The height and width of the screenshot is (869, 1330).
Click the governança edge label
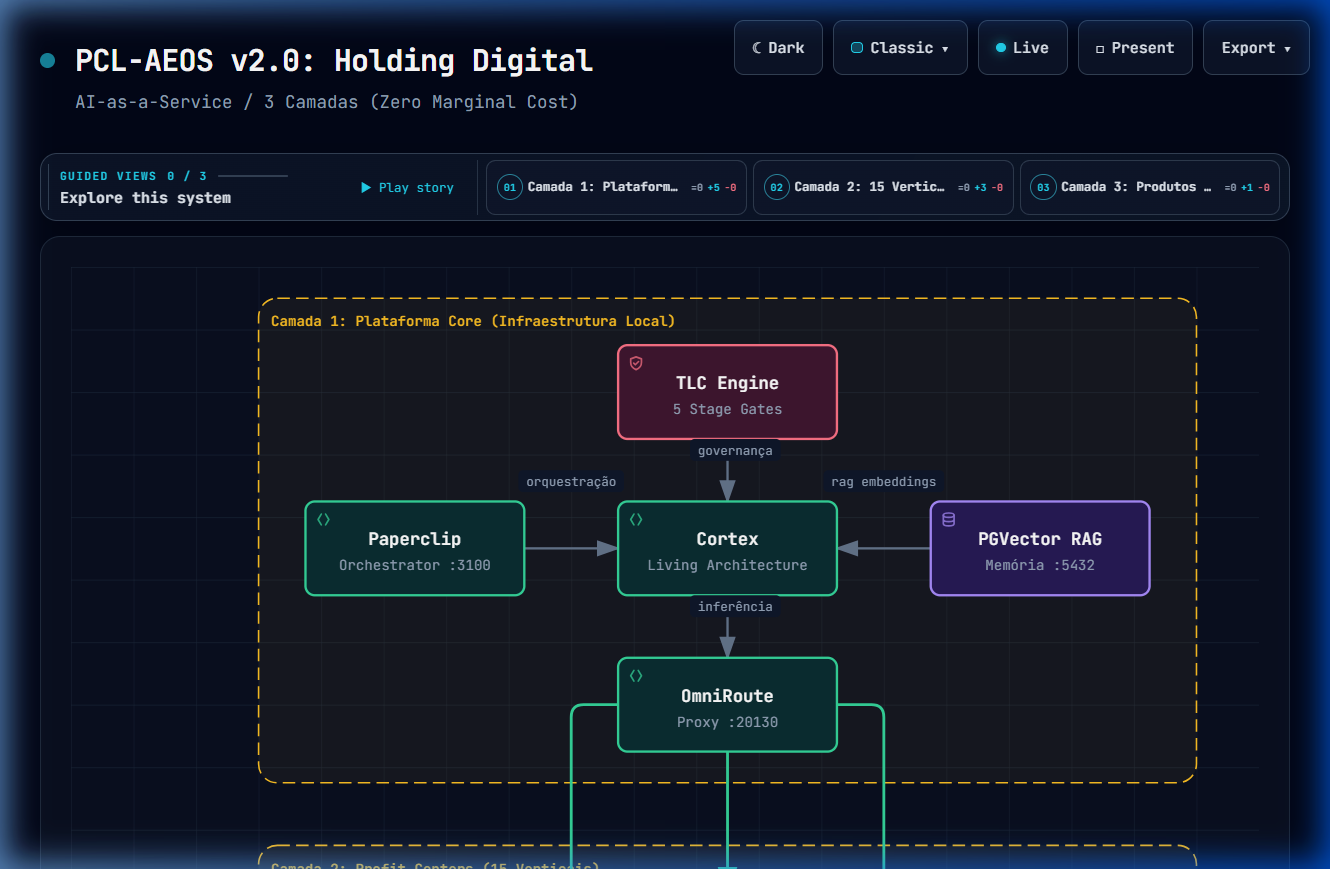click(735, 451)
